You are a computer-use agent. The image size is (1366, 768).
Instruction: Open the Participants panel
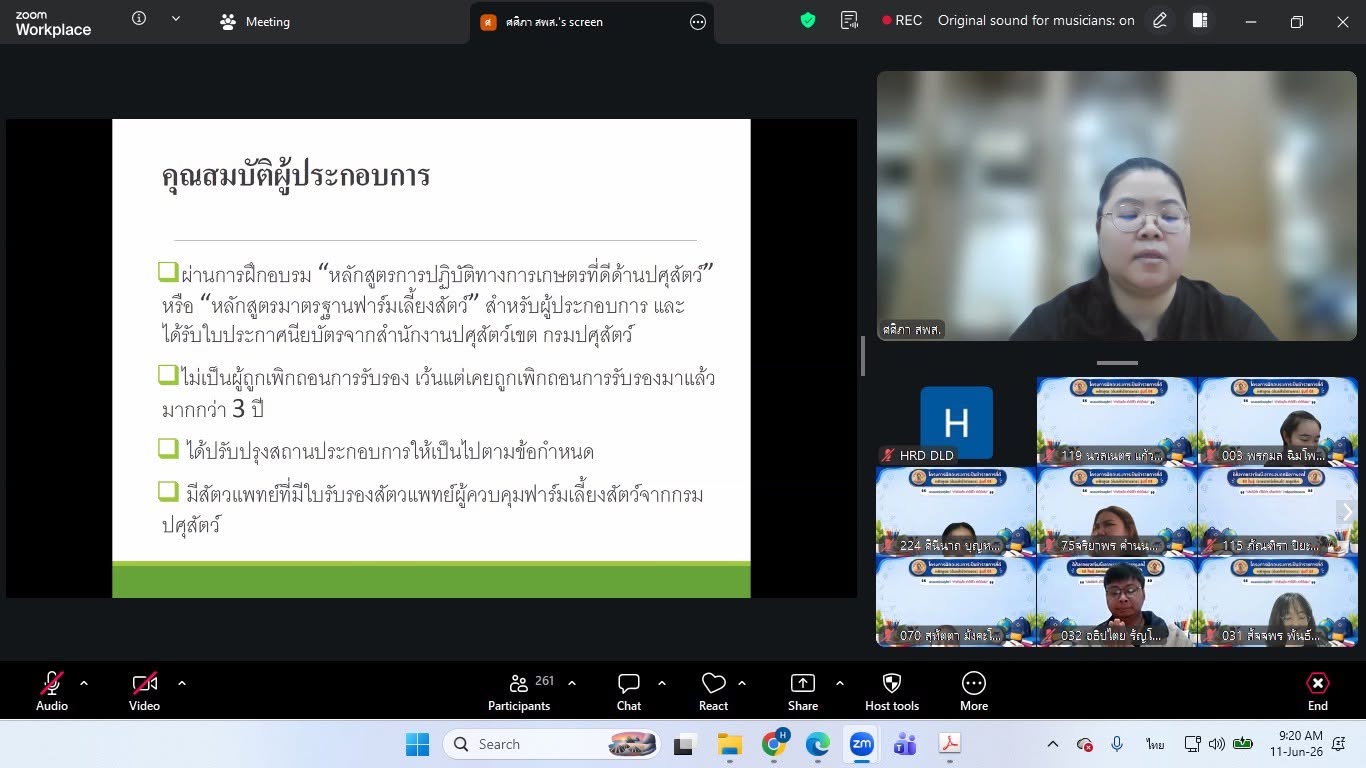[x=519, y=692]
